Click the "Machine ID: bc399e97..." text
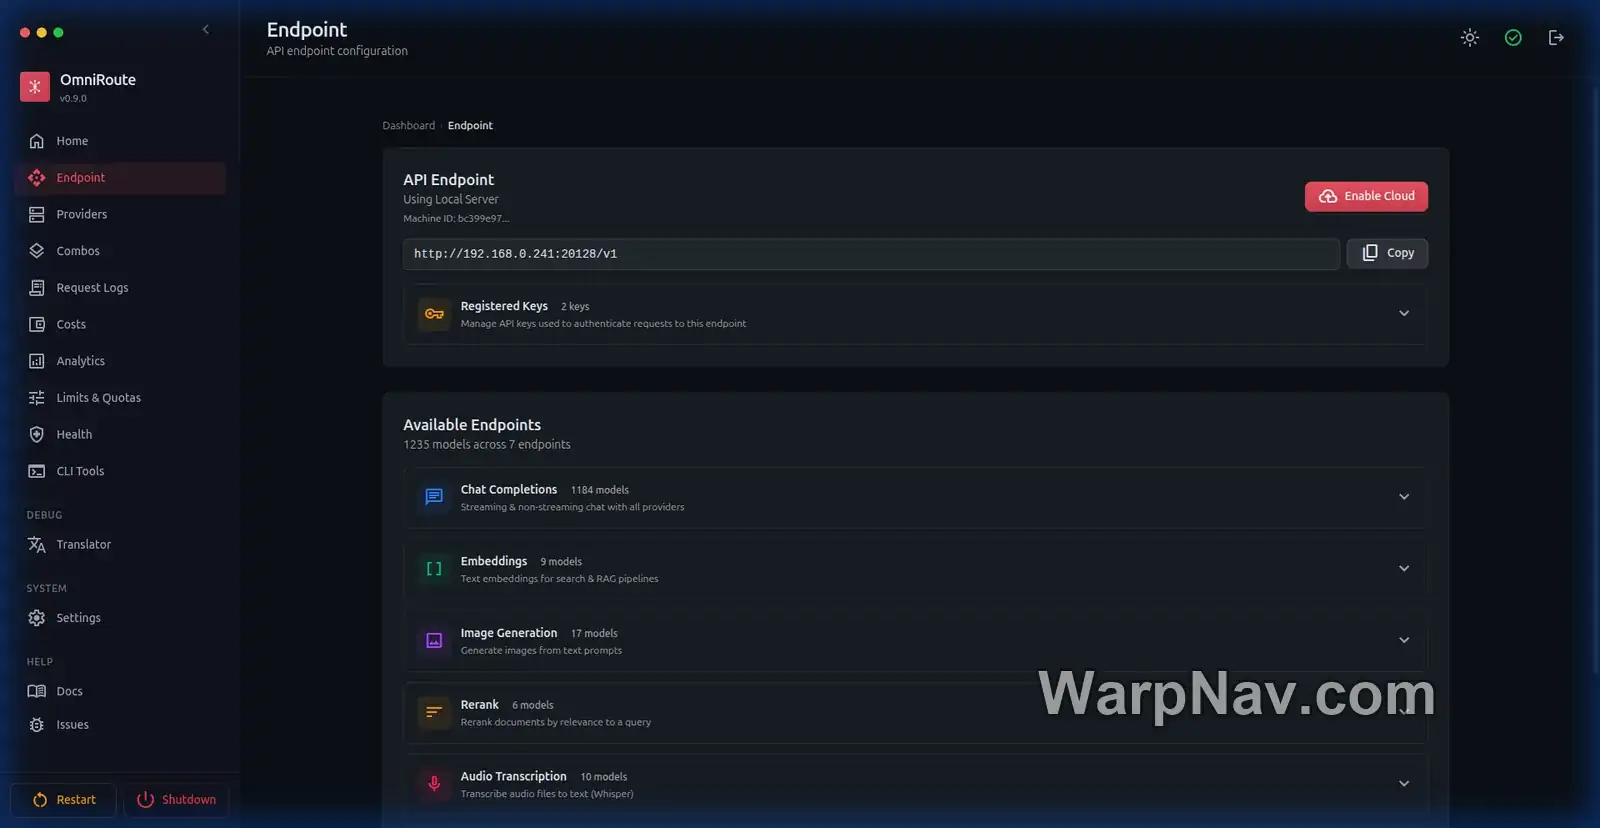Screen dimensions: 1600x828 tap(456, 219)
